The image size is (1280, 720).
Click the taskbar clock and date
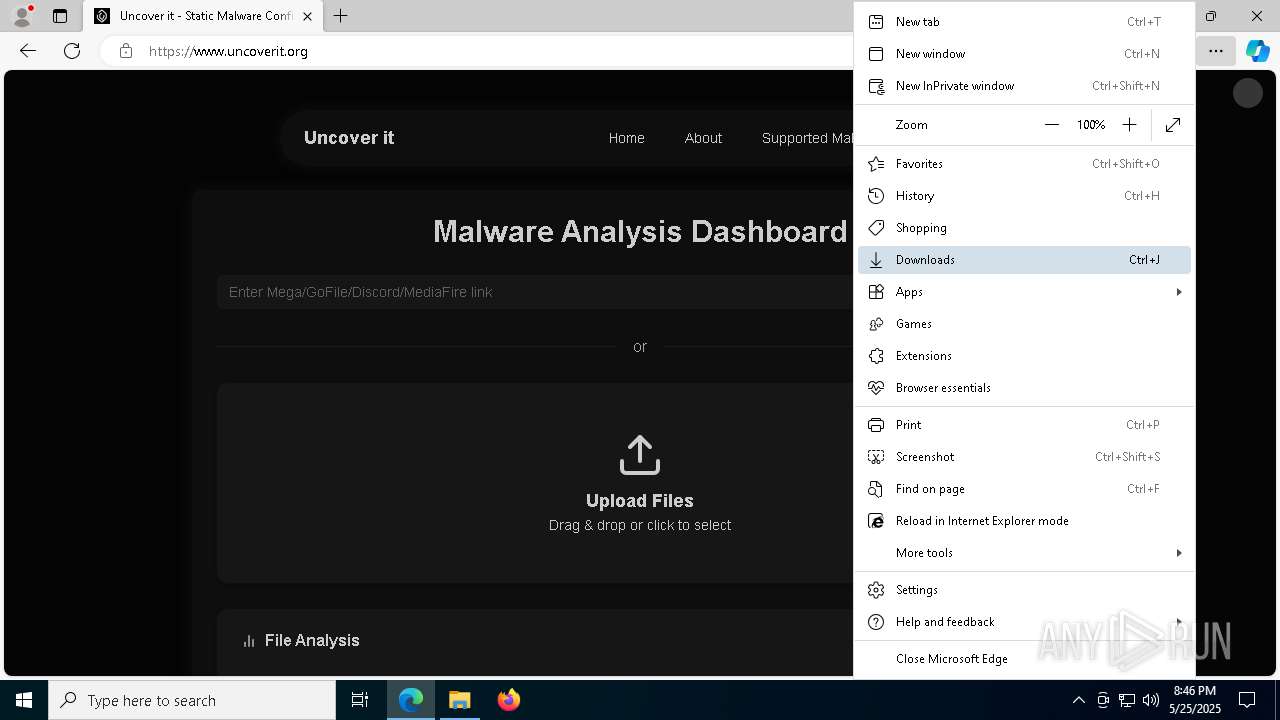(x=1194, y=700)
